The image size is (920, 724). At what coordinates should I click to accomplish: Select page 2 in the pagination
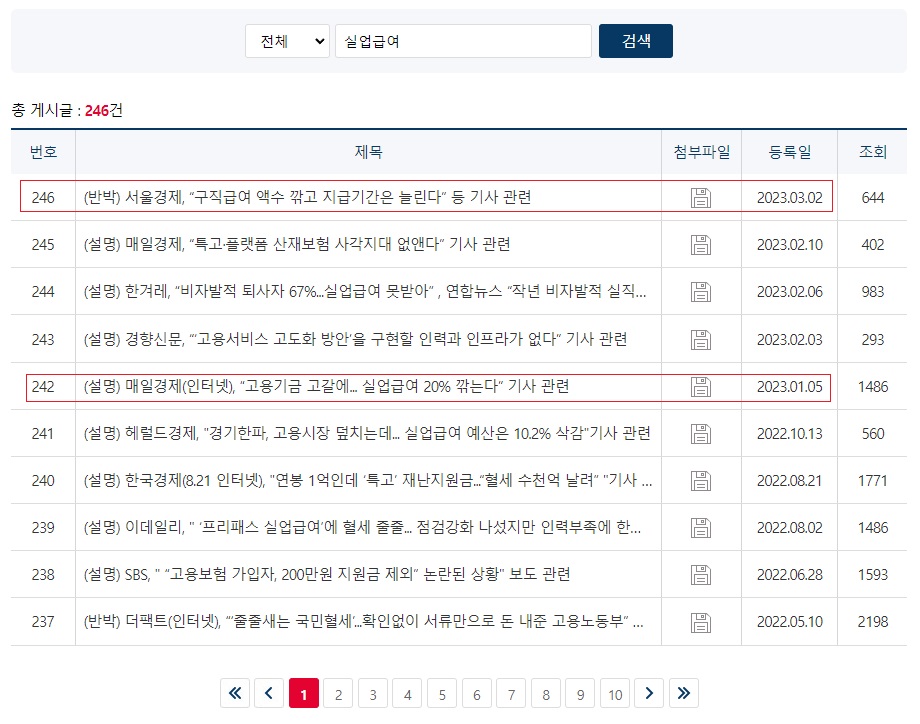(338, 693)
